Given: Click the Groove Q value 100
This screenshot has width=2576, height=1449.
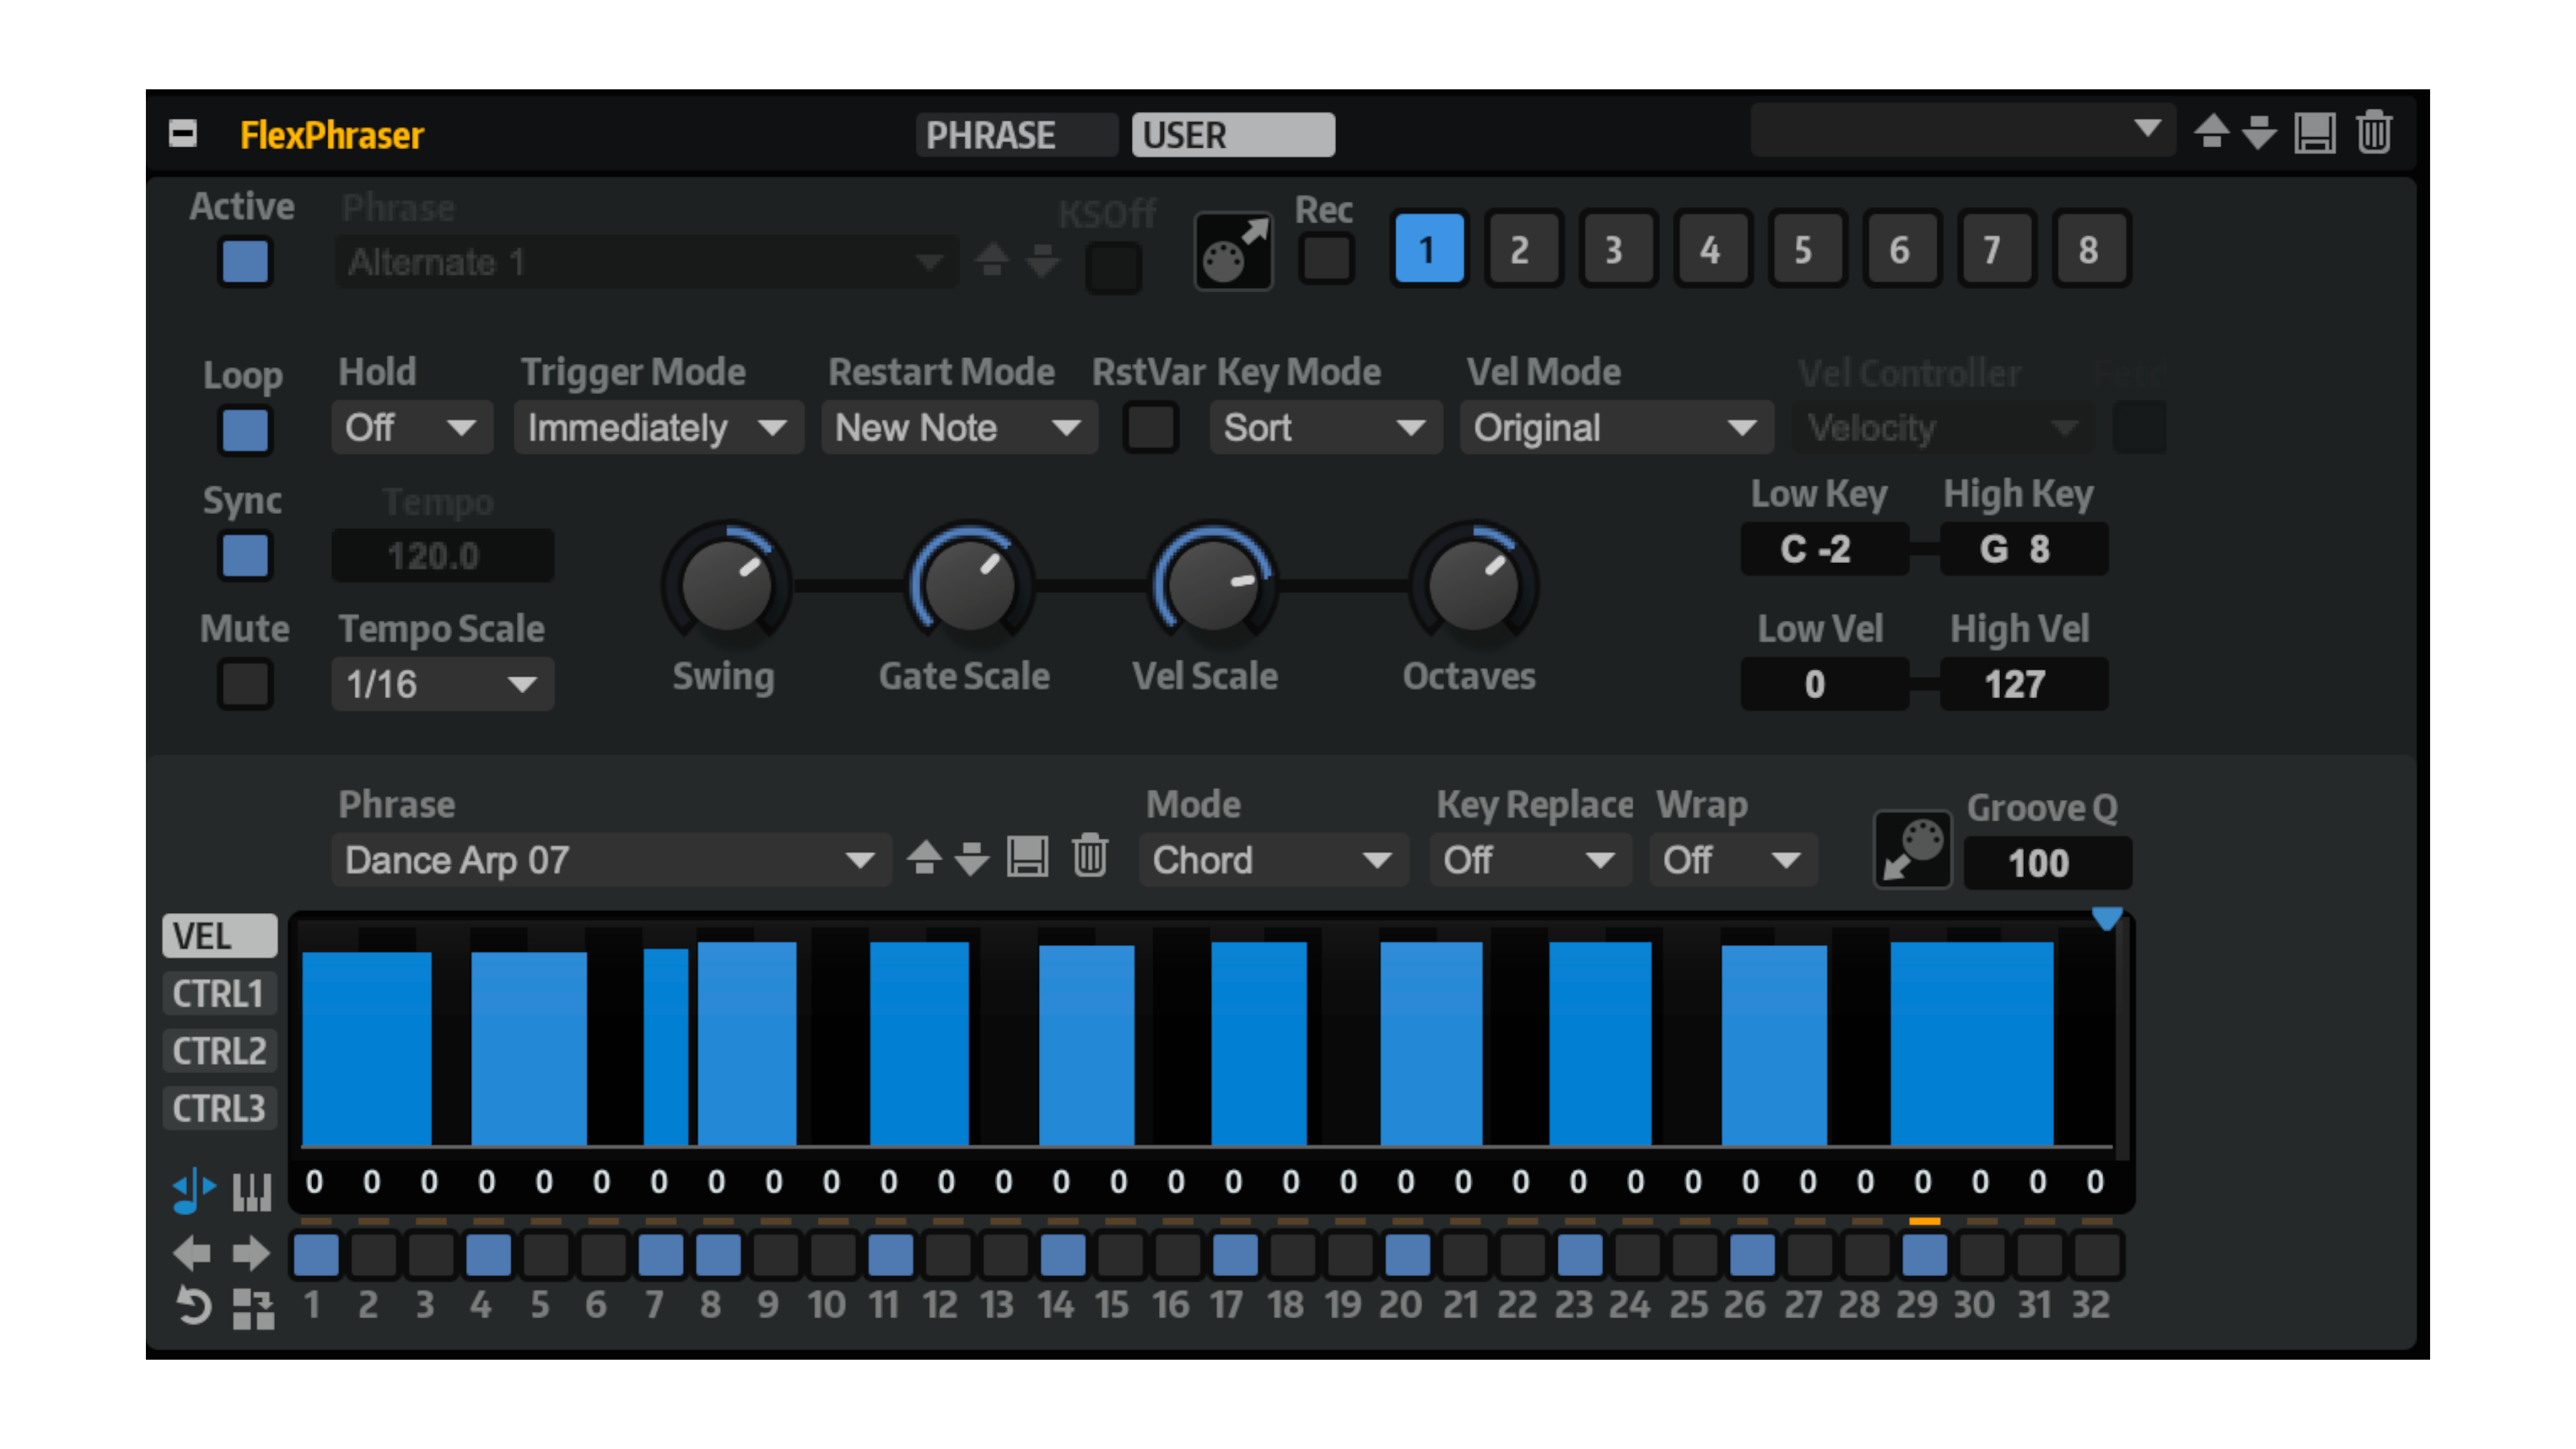Looking at the screenshot, I should [x=2047, y=863].
